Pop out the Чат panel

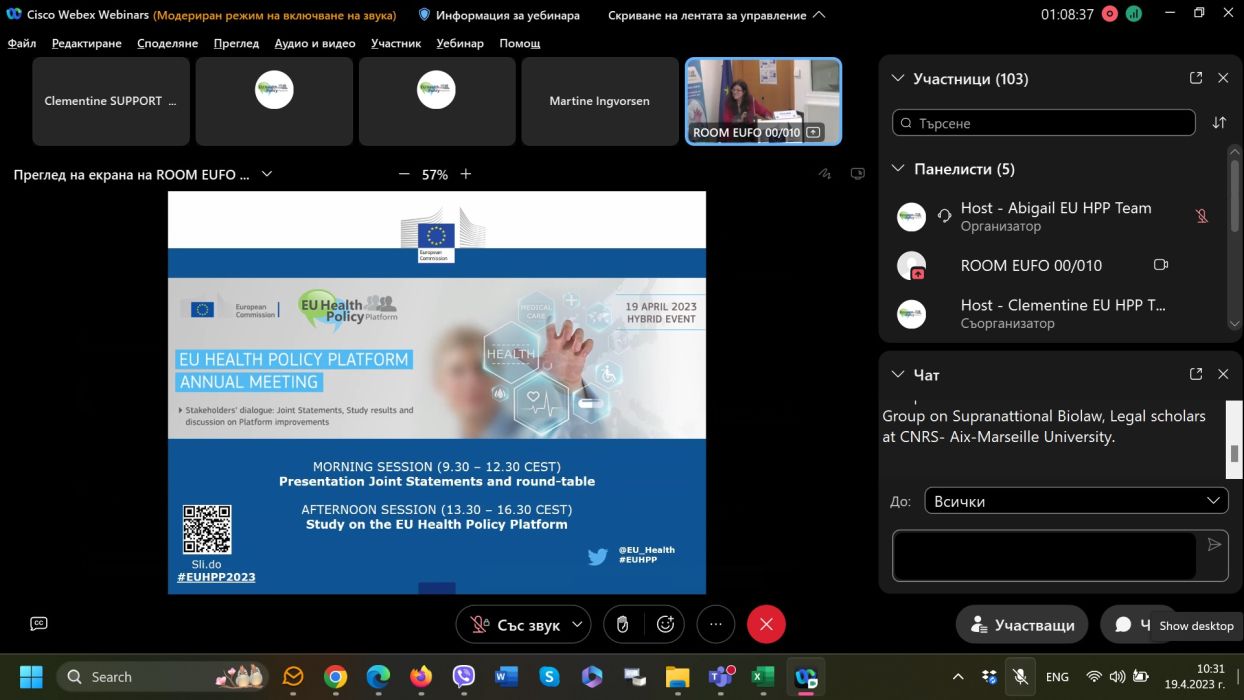coord(1196,374)
